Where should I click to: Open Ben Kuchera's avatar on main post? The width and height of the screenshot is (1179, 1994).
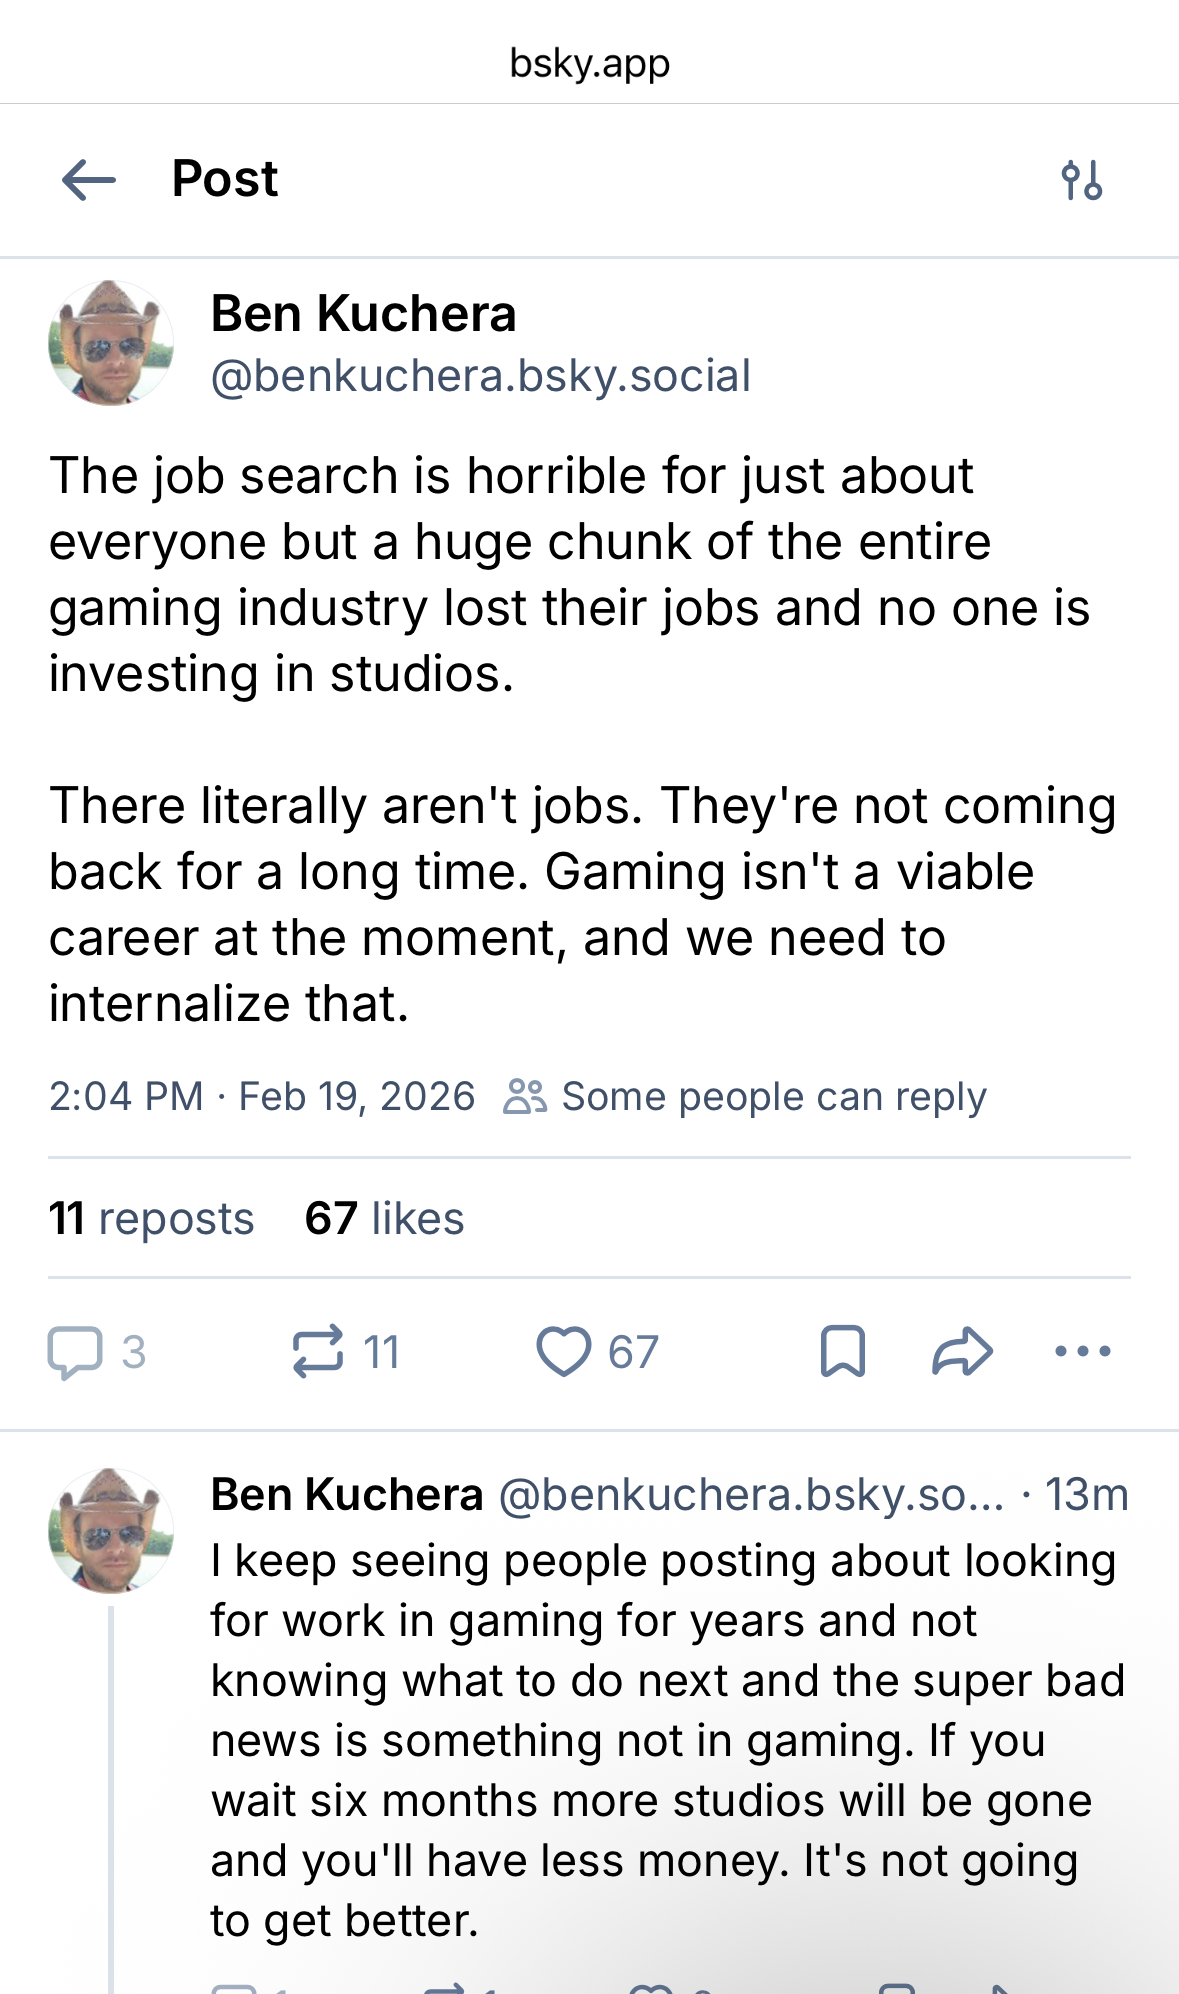click(x=111, y=343)
